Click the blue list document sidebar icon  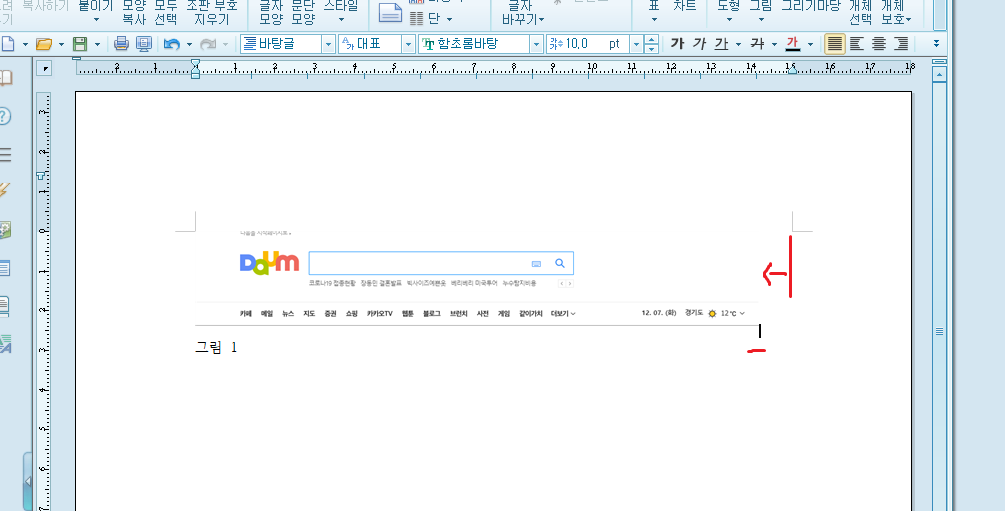click(x=5, y=267)
